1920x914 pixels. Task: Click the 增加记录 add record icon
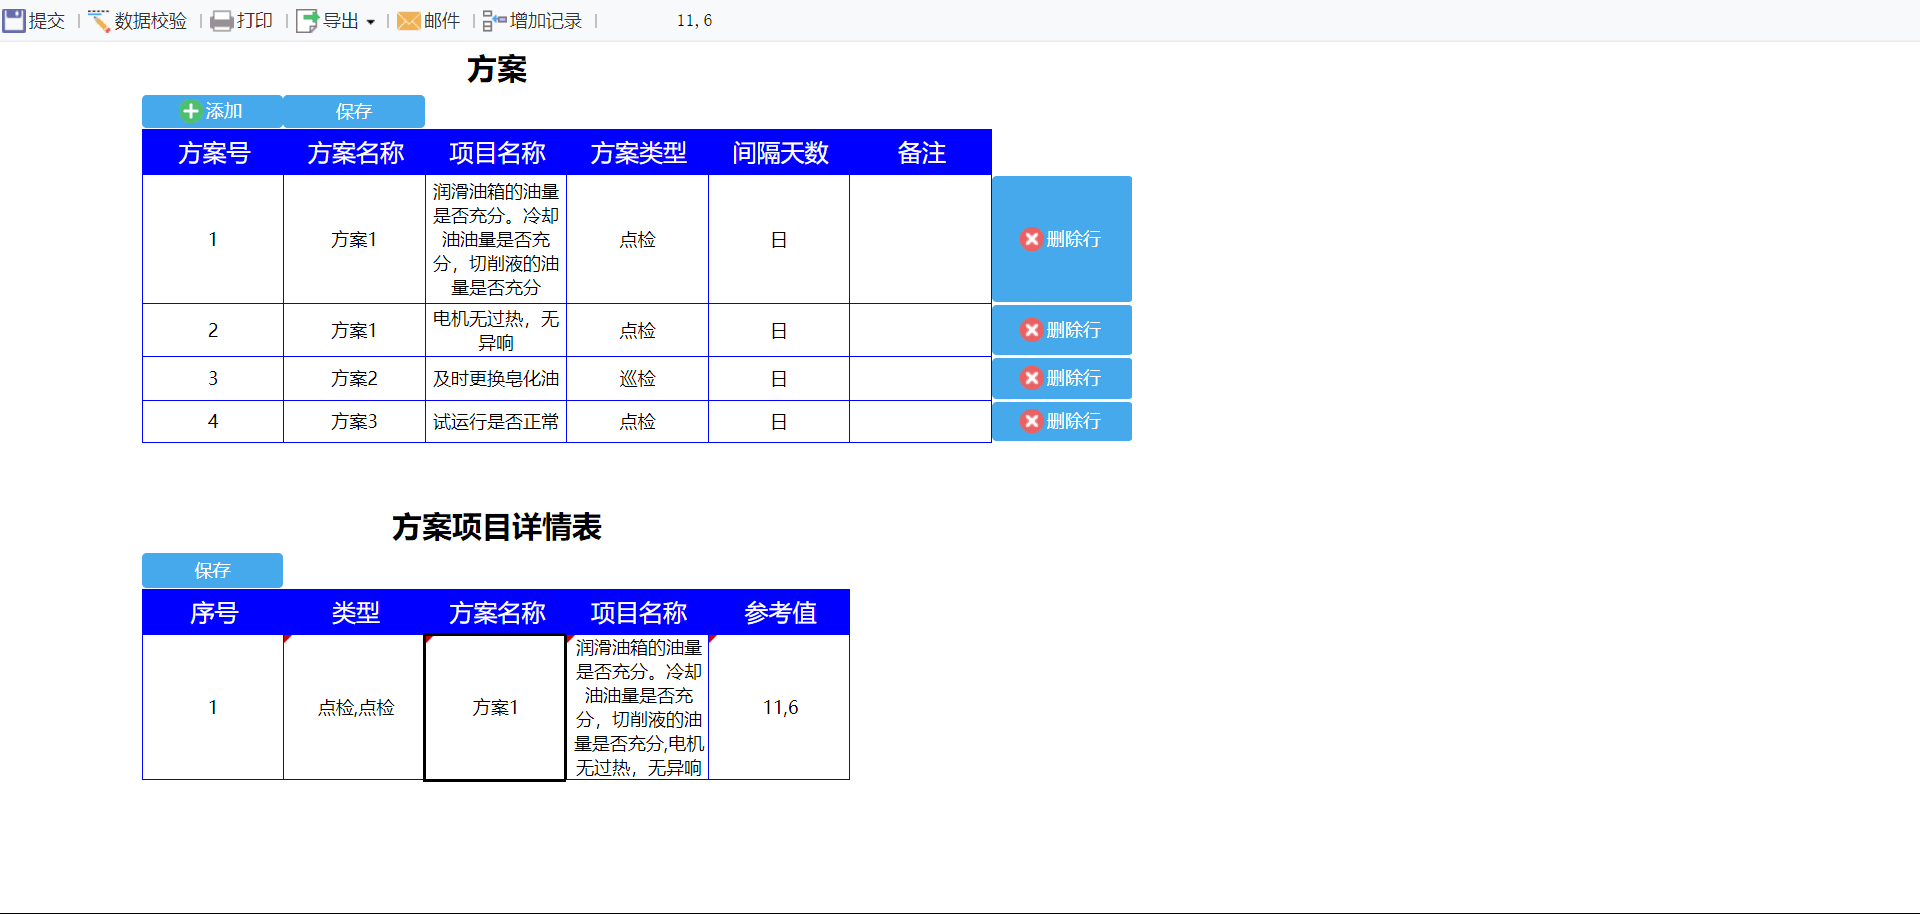point(494,20)
